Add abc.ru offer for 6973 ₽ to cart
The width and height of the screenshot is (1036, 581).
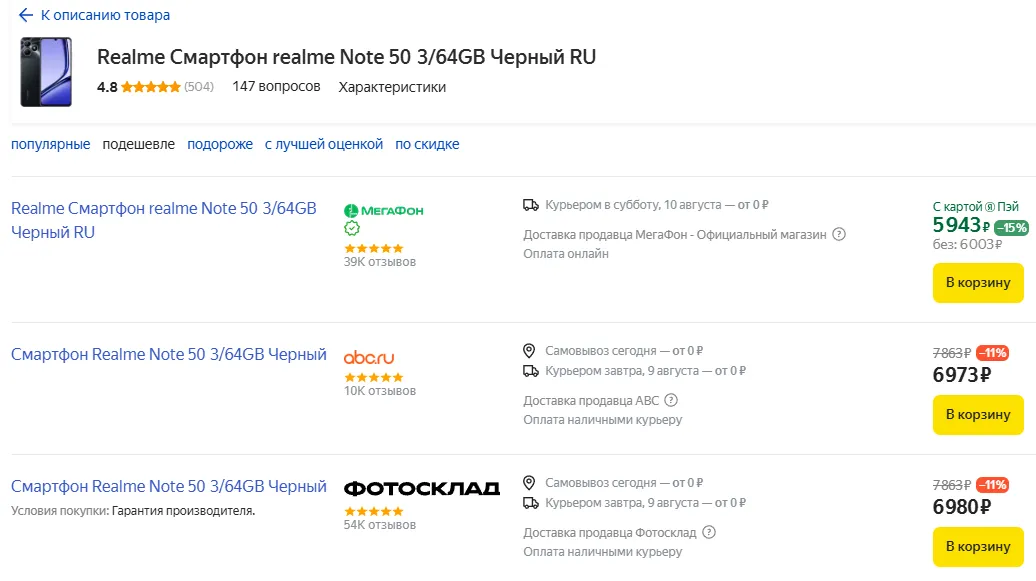[977, 415]
